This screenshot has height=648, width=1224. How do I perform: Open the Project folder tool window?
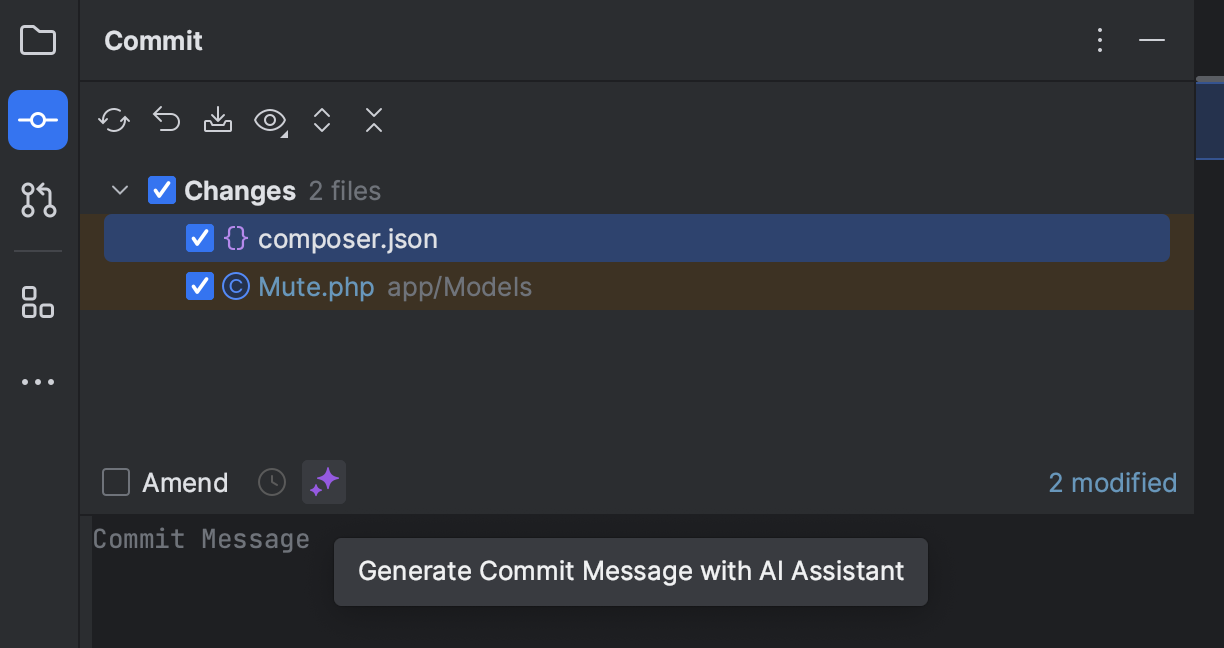38,40
